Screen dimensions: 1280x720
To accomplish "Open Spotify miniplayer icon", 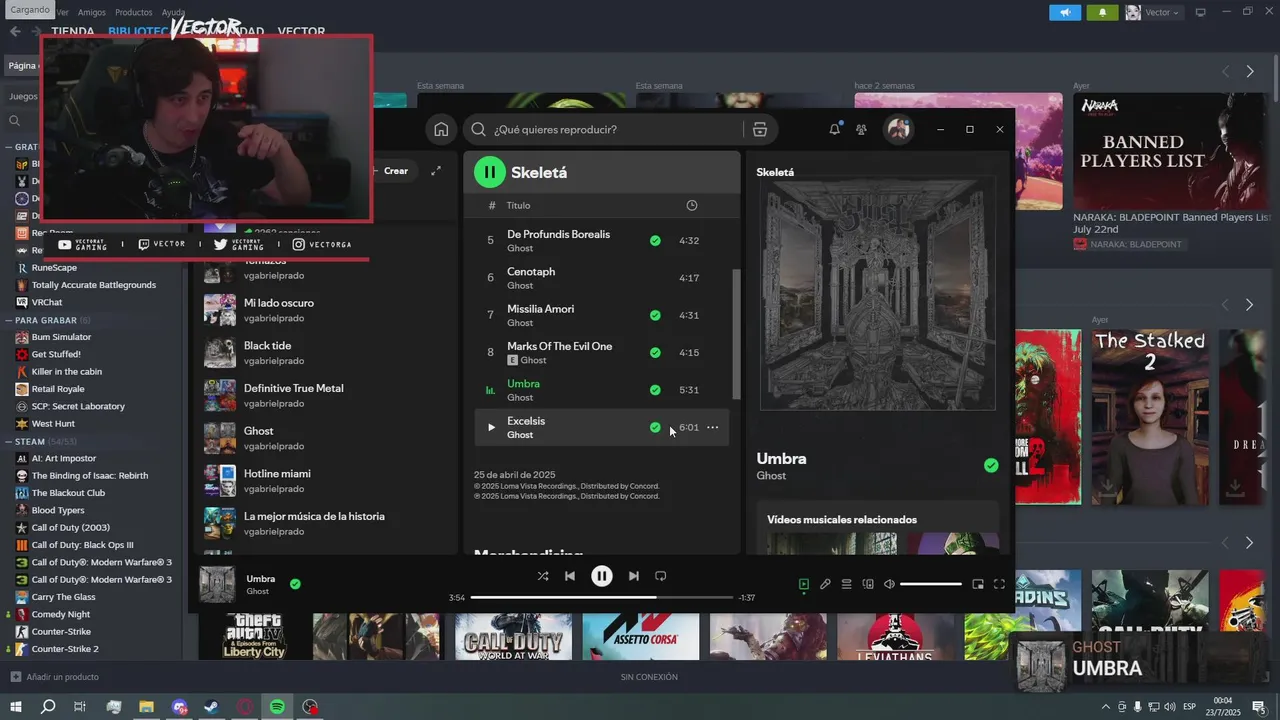I will pos(978,584).
